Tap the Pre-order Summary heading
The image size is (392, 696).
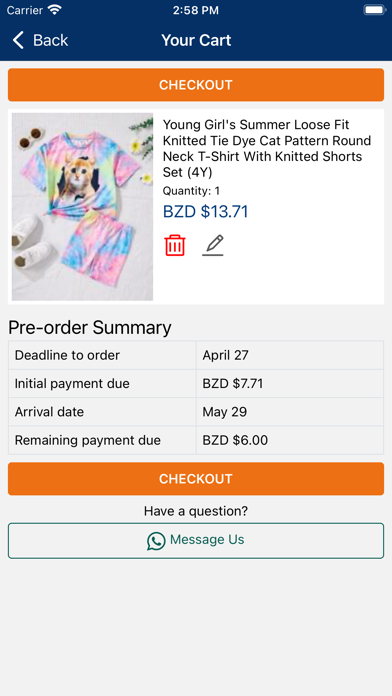pos(90,328)
